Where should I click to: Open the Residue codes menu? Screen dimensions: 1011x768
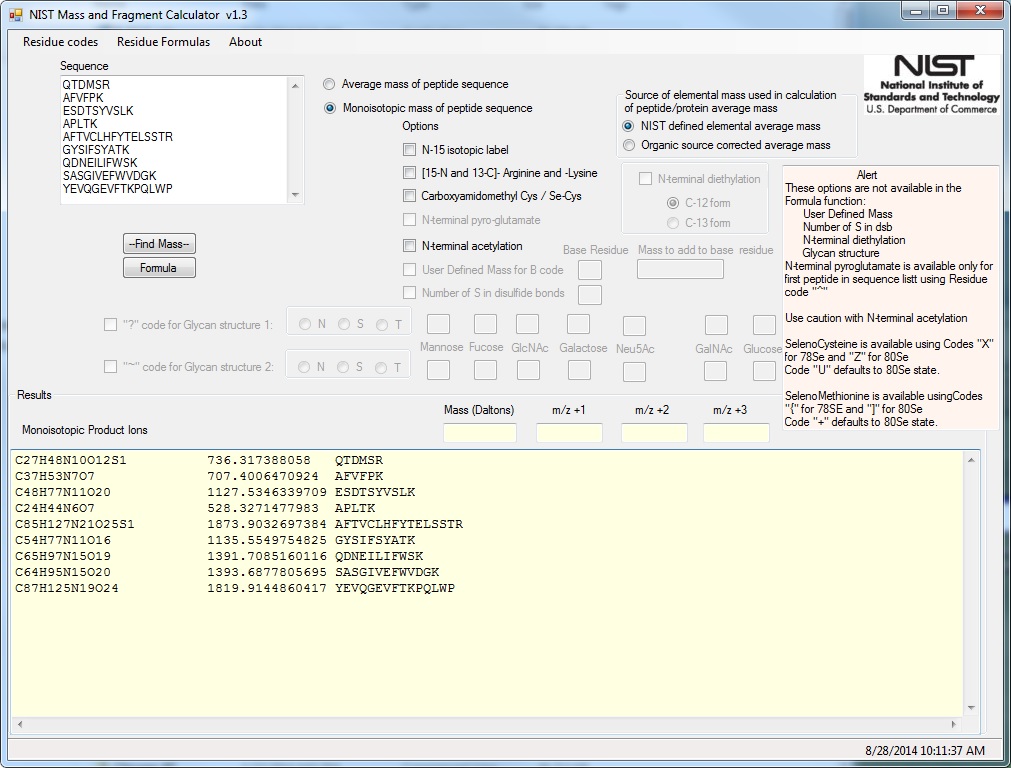tap(61, 42)
